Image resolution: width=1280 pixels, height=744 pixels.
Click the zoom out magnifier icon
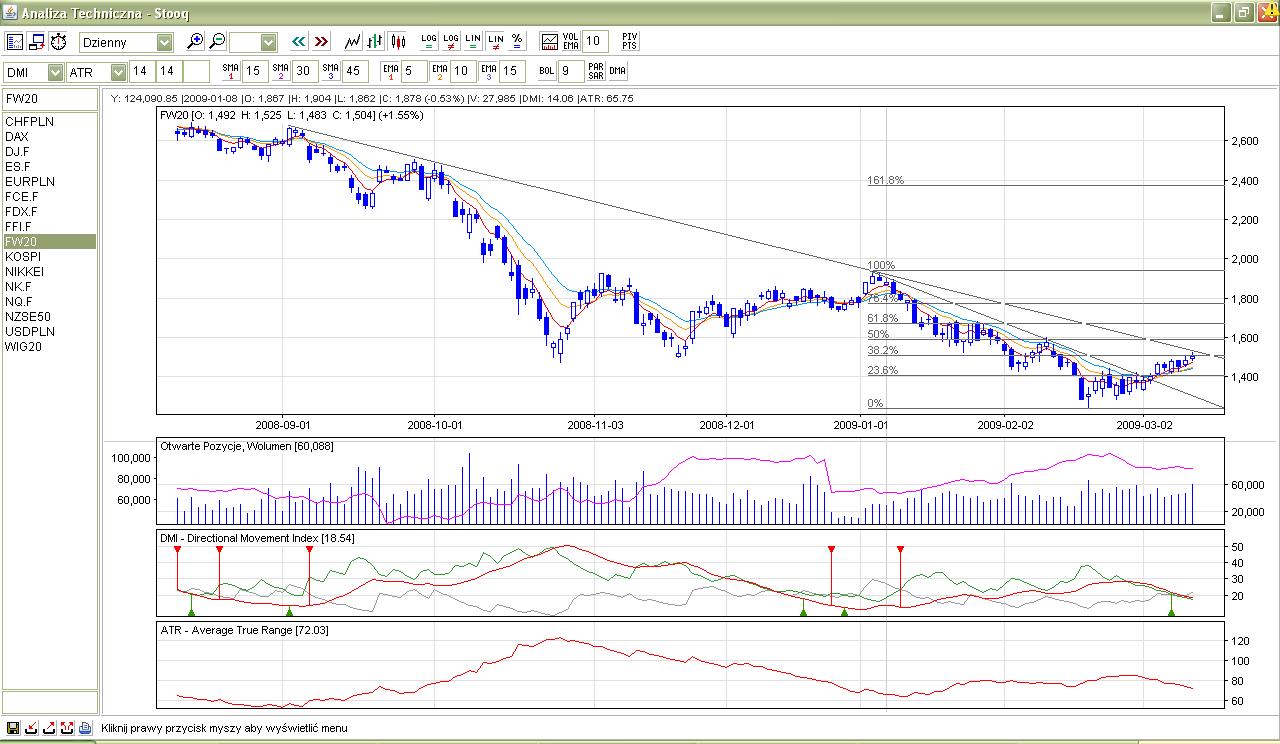[x=217, y=42]
